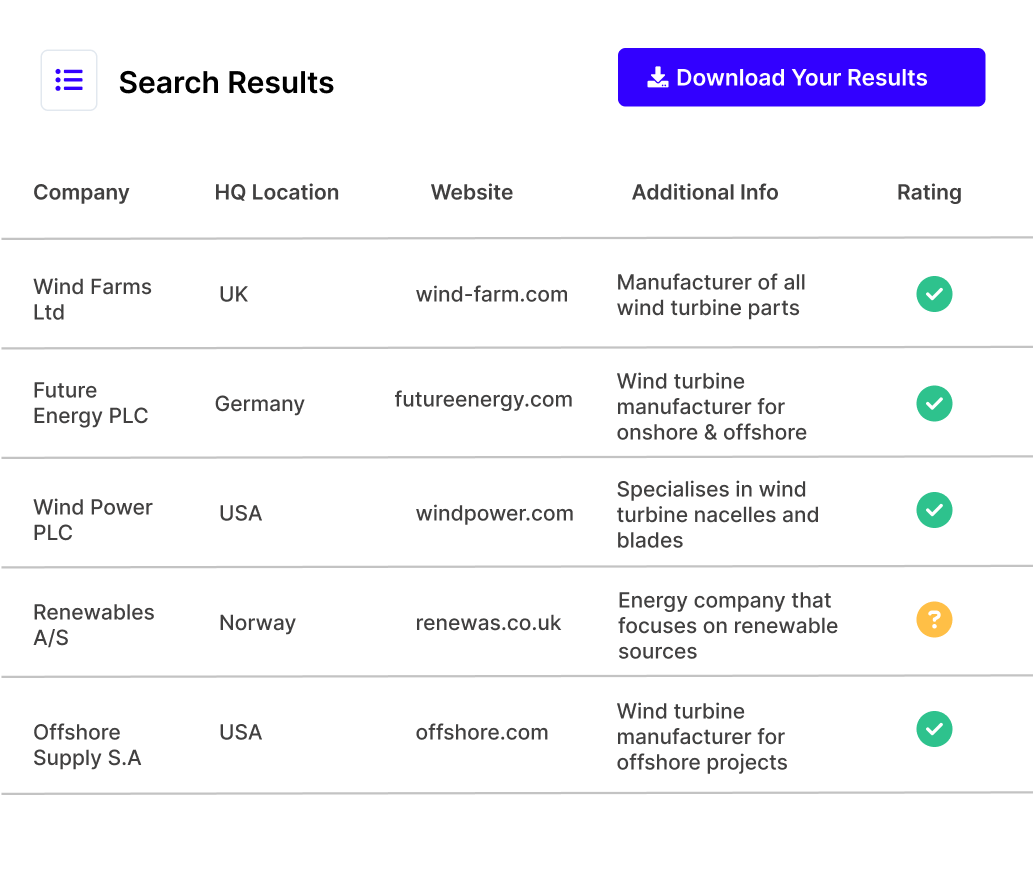Open the futureenergy.com website link
Screen dimensions: 1033x875
[x=484, y=399]
